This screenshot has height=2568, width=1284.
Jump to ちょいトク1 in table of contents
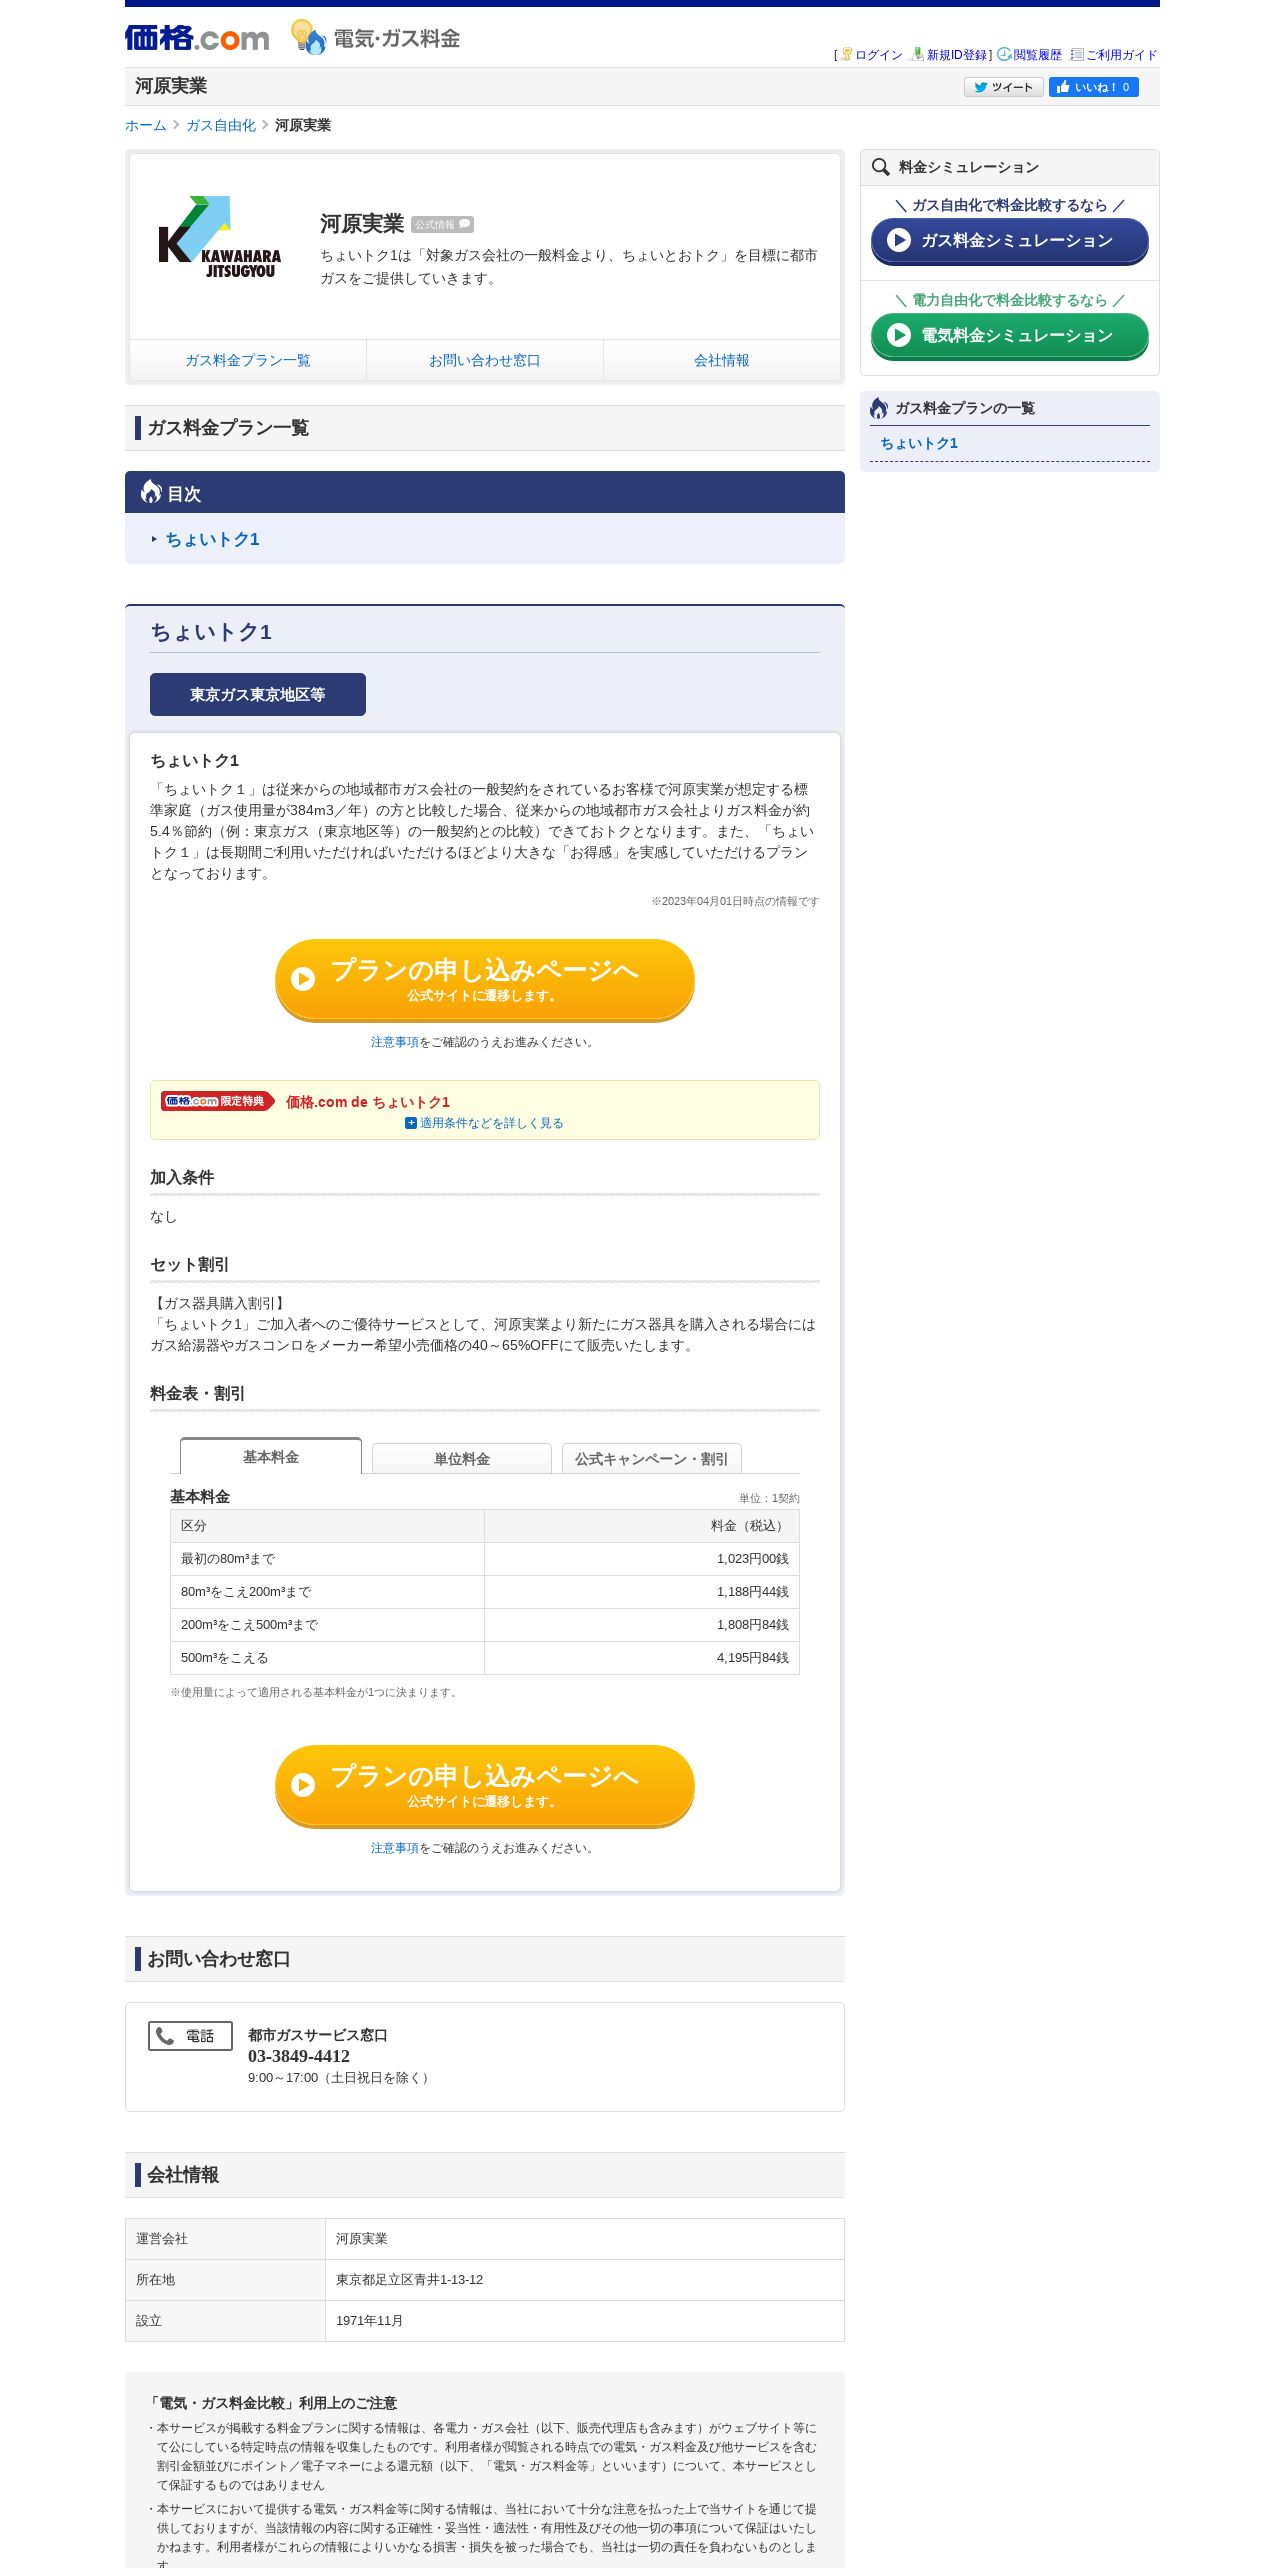pos(212,539)
